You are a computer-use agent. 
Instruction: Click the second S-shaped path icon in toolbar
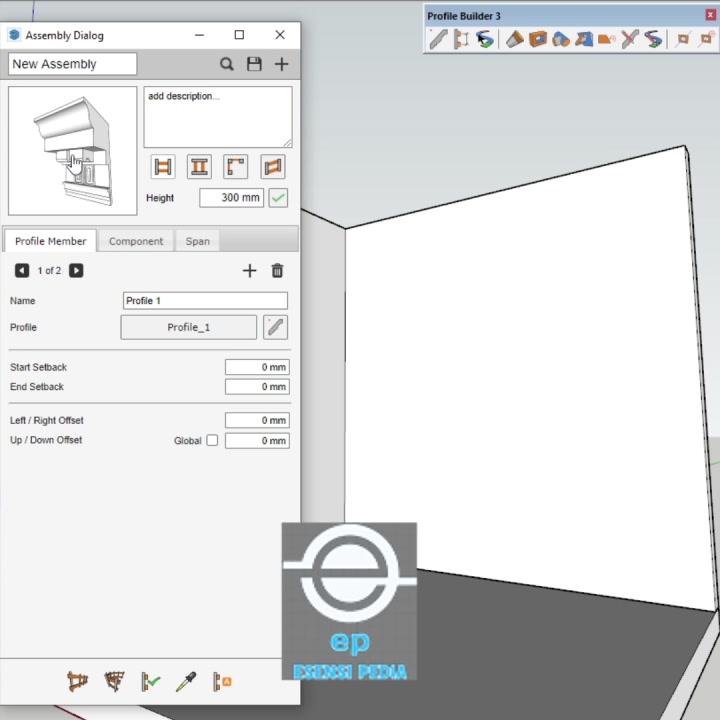[652, 39]
